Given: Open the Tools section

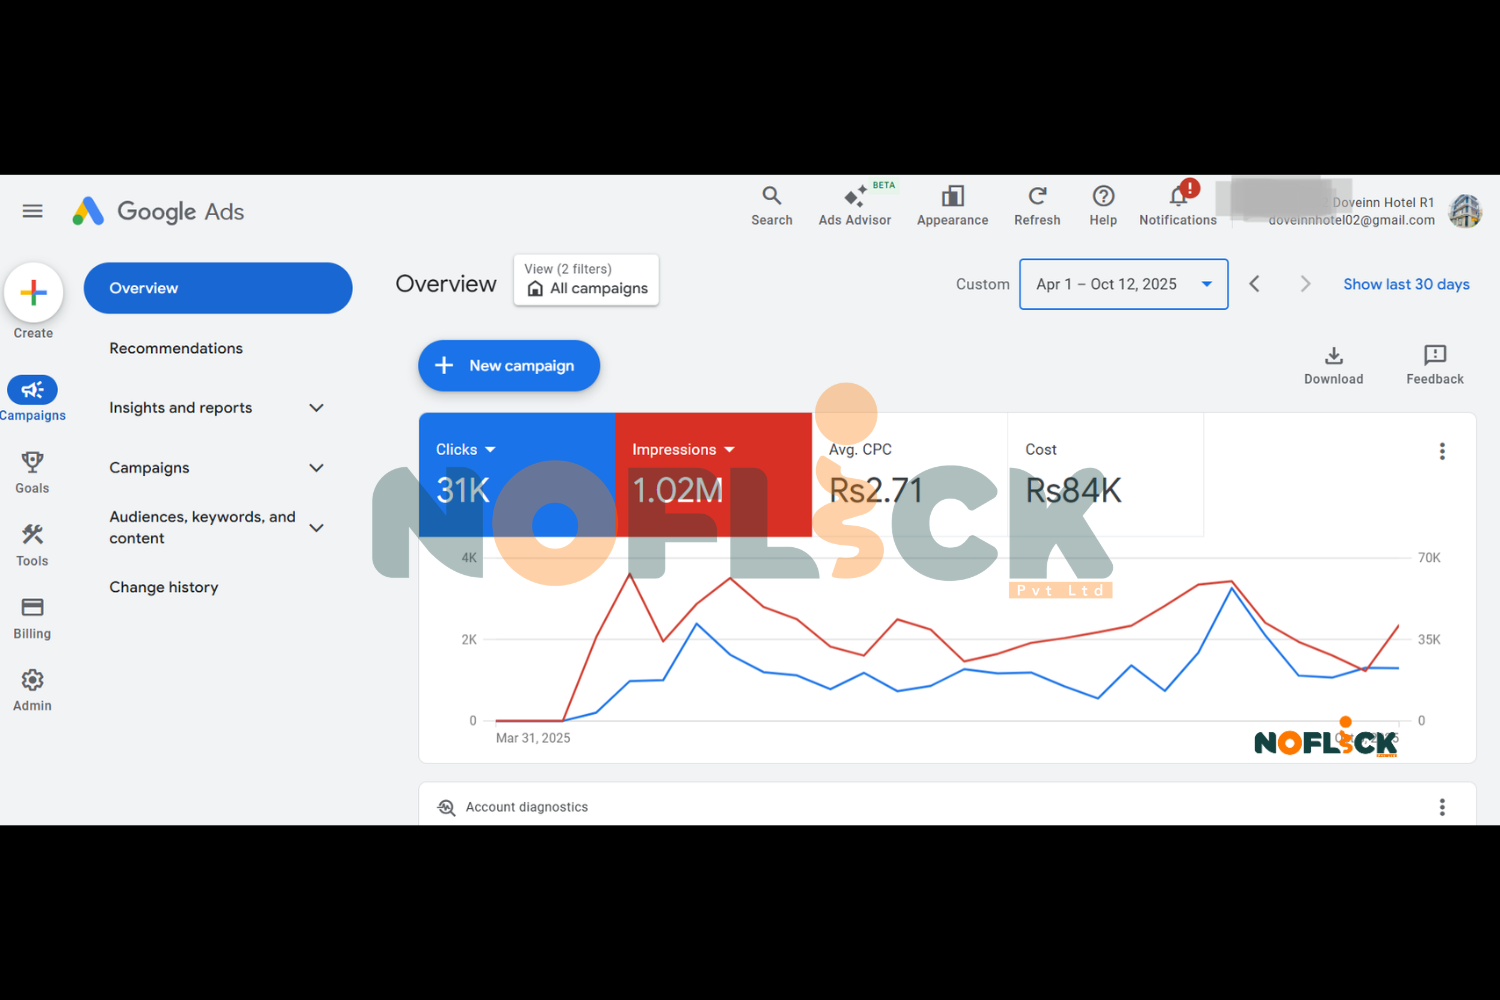Looking at the screenshot, I should (x=32, y=545).
